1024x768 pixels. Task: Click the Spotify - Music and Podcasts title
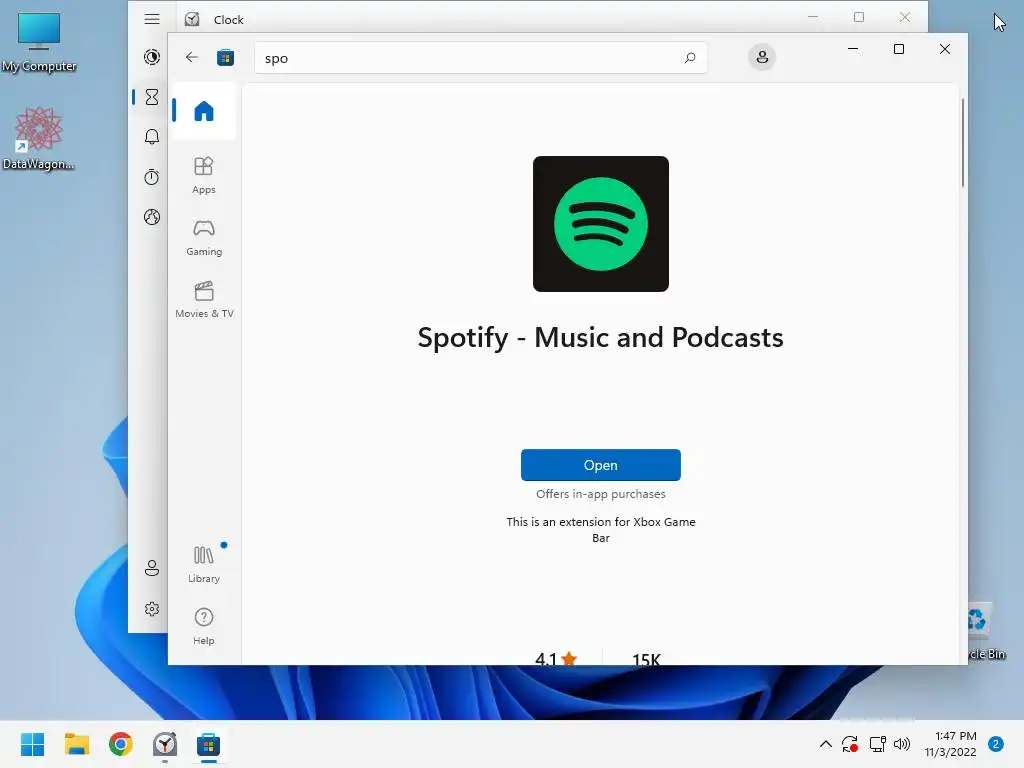pos(600,338)
